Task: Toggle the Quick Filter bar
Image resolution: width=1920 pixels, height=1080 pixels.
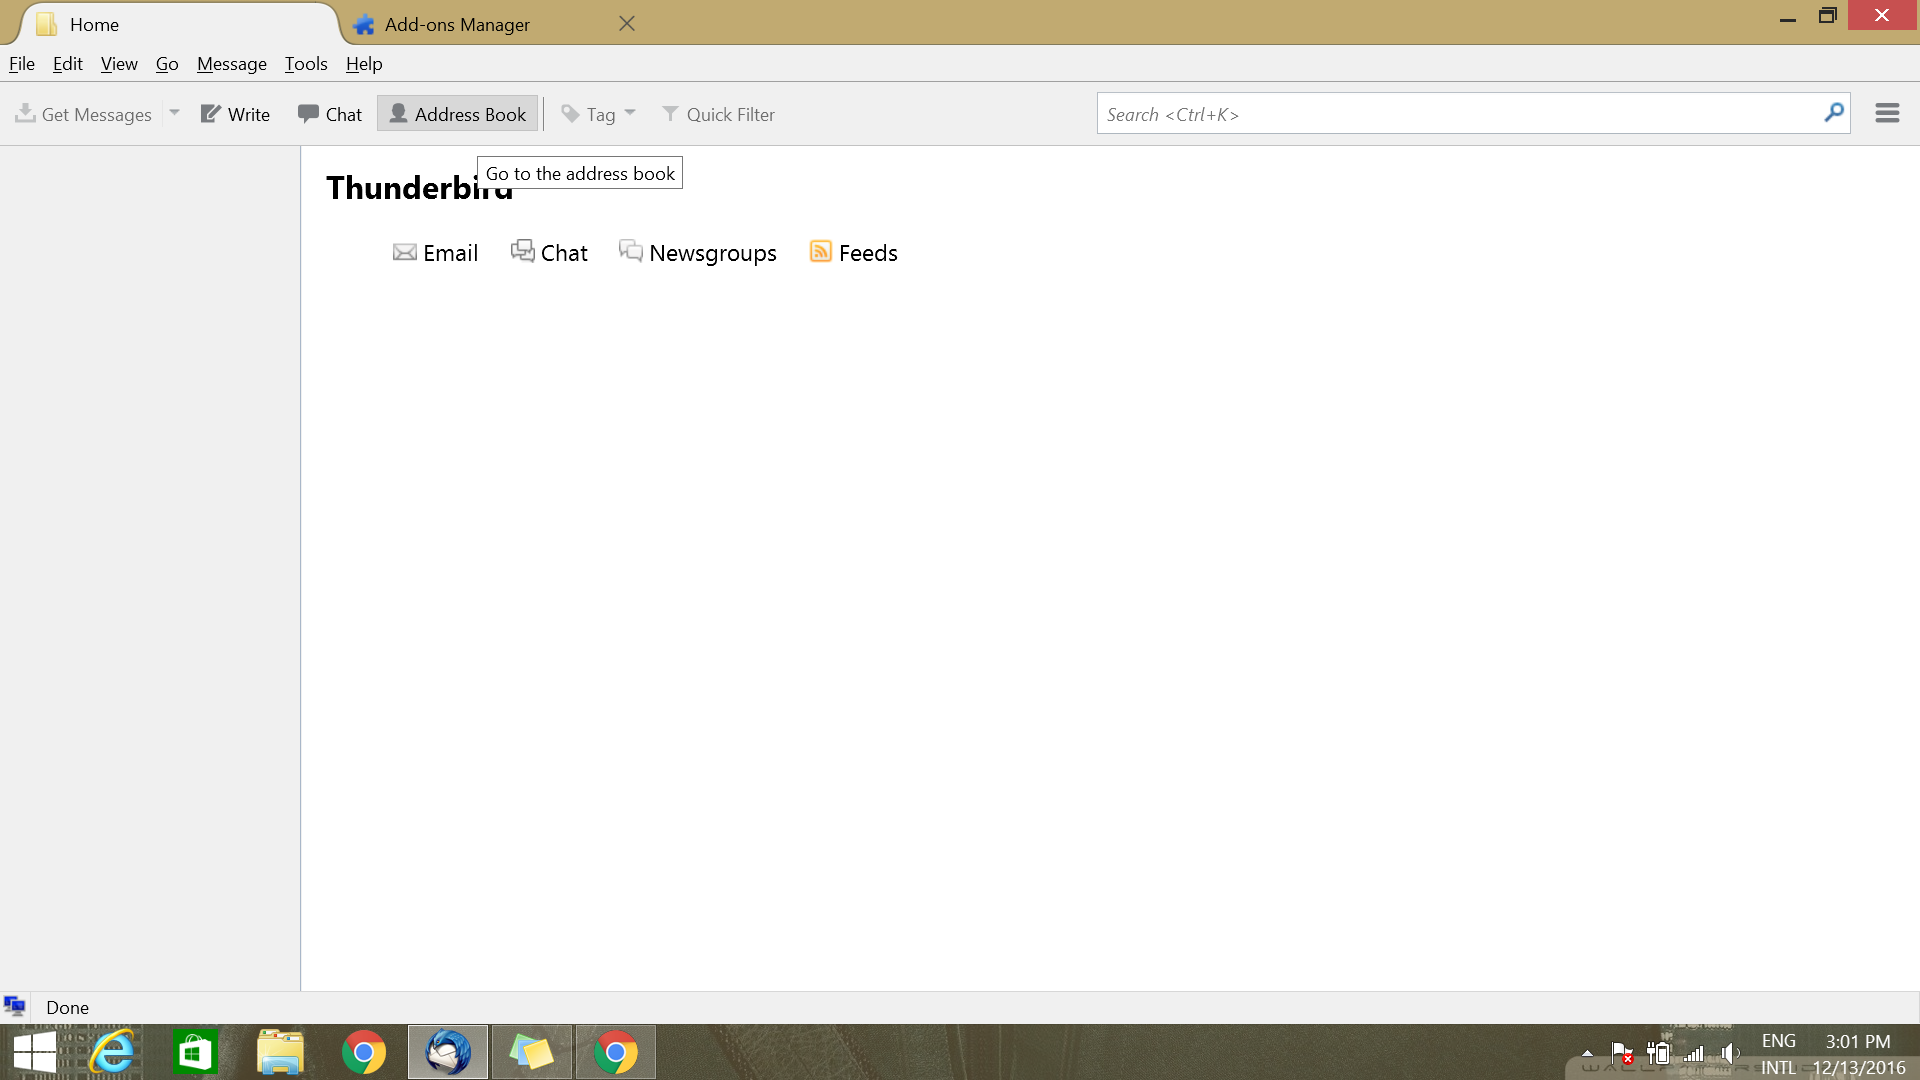Action: tap(718, 114)
